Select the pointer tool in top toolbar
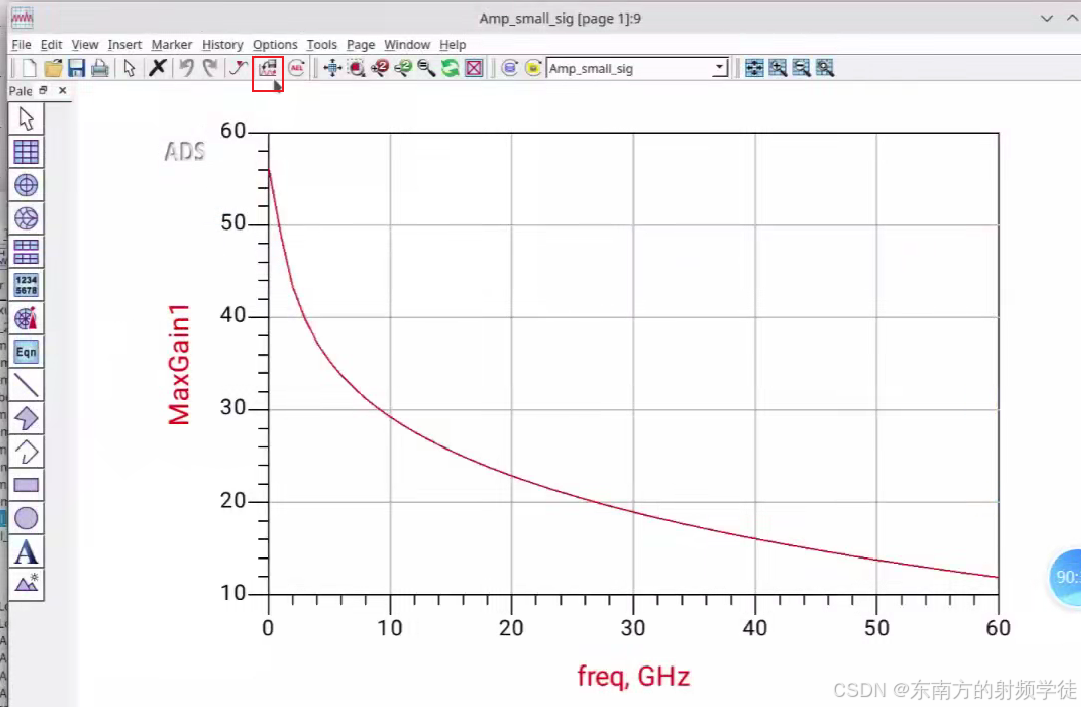The width and height of the screenshot is (1081, 707). (129, 68)
